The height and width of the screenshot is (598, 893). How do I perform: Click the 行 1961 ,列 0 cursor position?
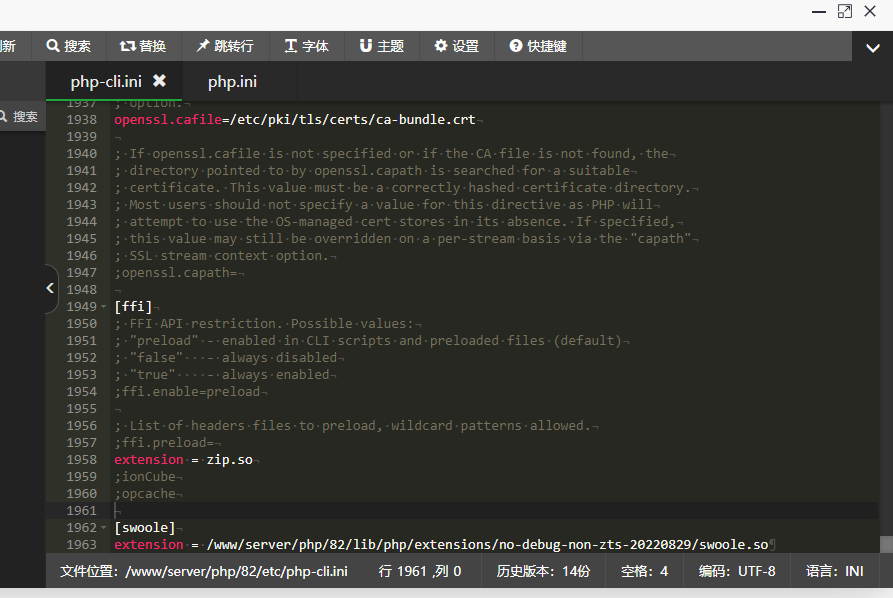pos(420,571)
